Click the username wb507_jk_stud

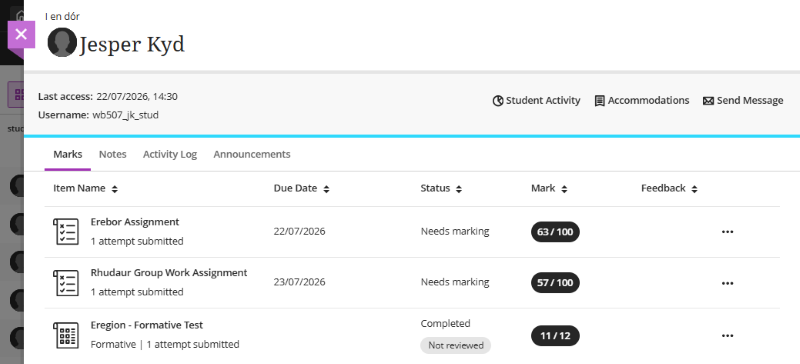click(x=126, y=115)
